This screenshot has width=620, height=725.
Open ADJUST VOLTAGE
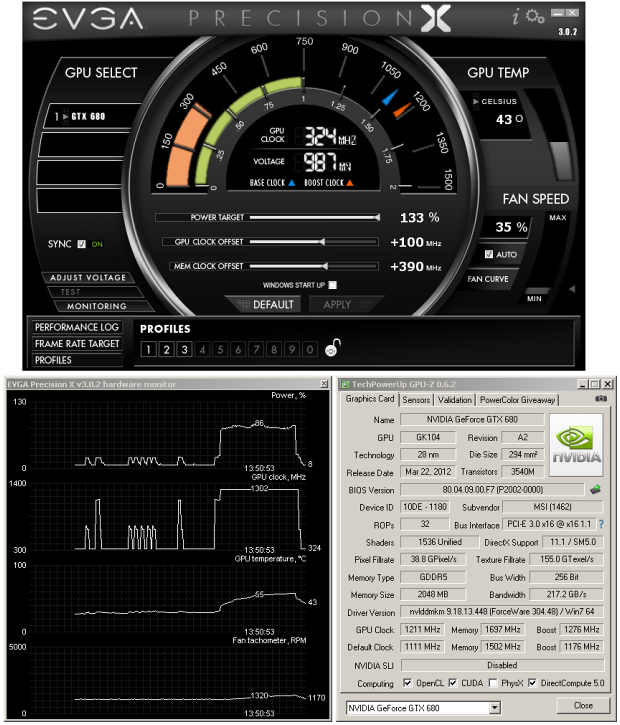(88, 277)
